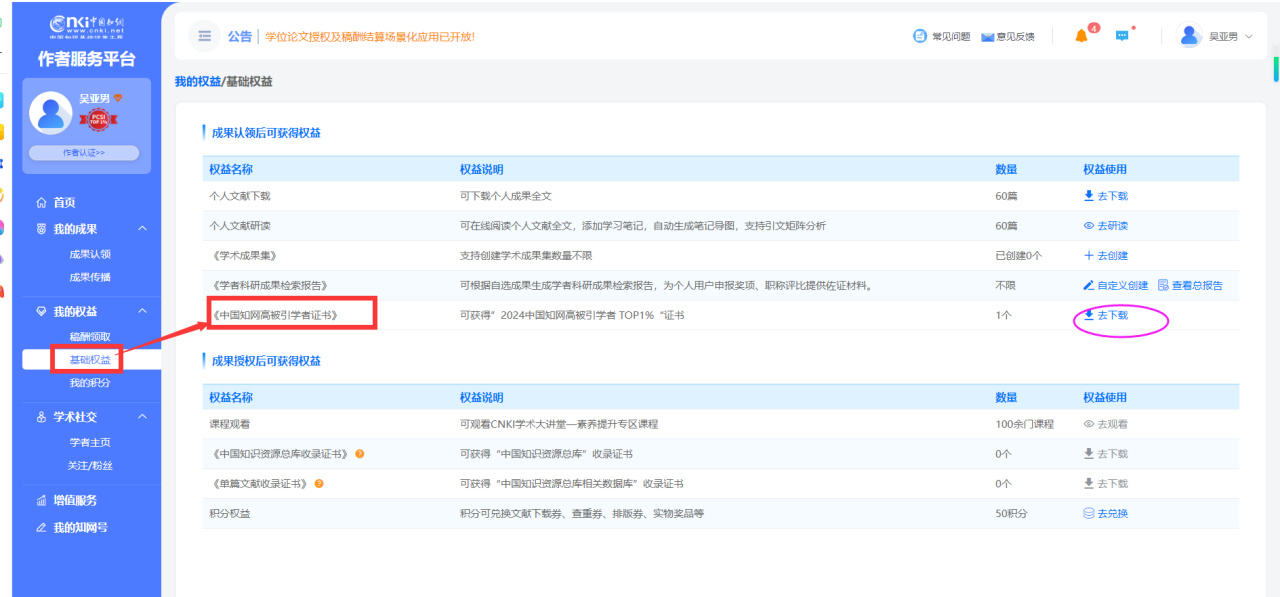Click the 常见问题 help icon

point(920,36)
